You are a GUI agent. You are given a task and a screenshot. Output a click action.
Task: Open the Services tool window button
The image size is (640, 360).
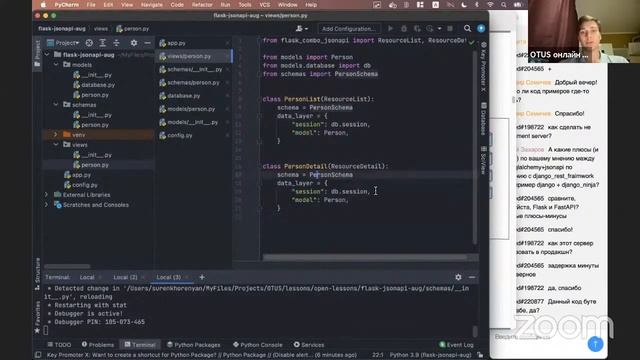pos(309,345)
